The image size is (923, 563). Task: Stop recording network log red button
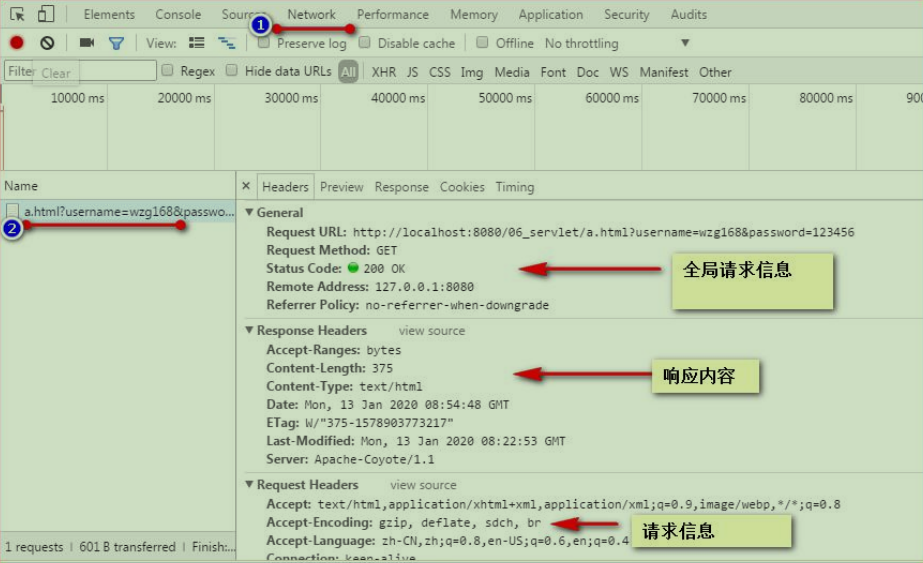[x=16, y=42]
